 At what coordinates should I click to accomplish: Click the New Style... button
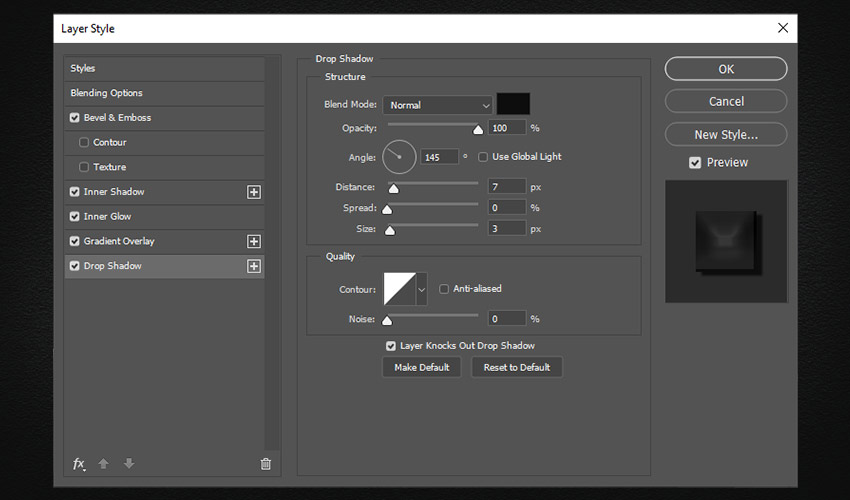point(725,134)
